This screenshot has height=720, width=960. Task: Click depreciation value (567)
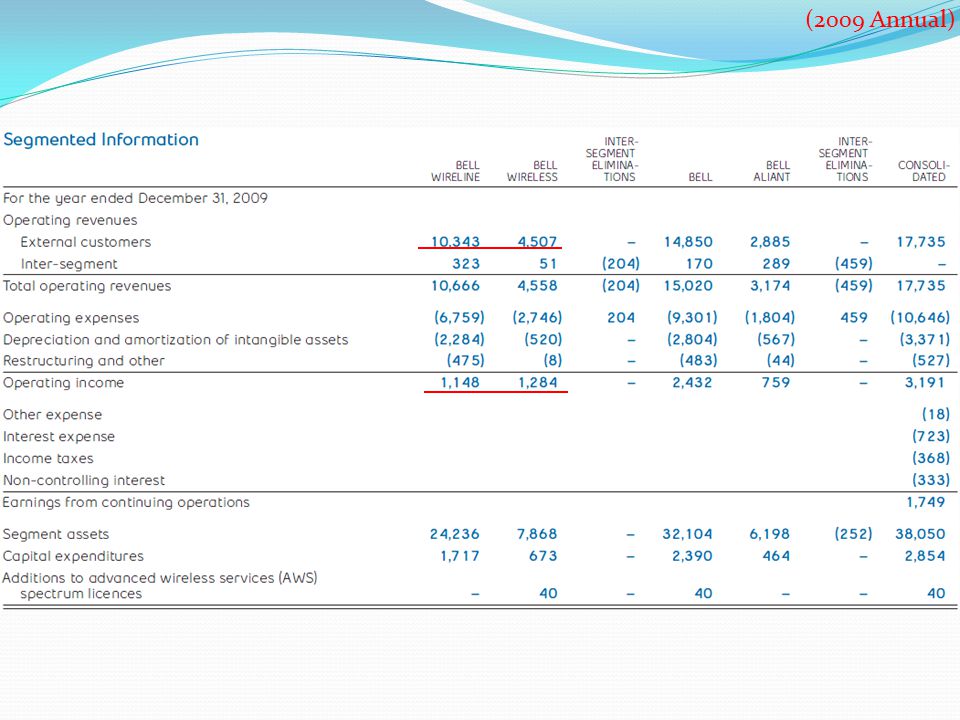[776, 339]
